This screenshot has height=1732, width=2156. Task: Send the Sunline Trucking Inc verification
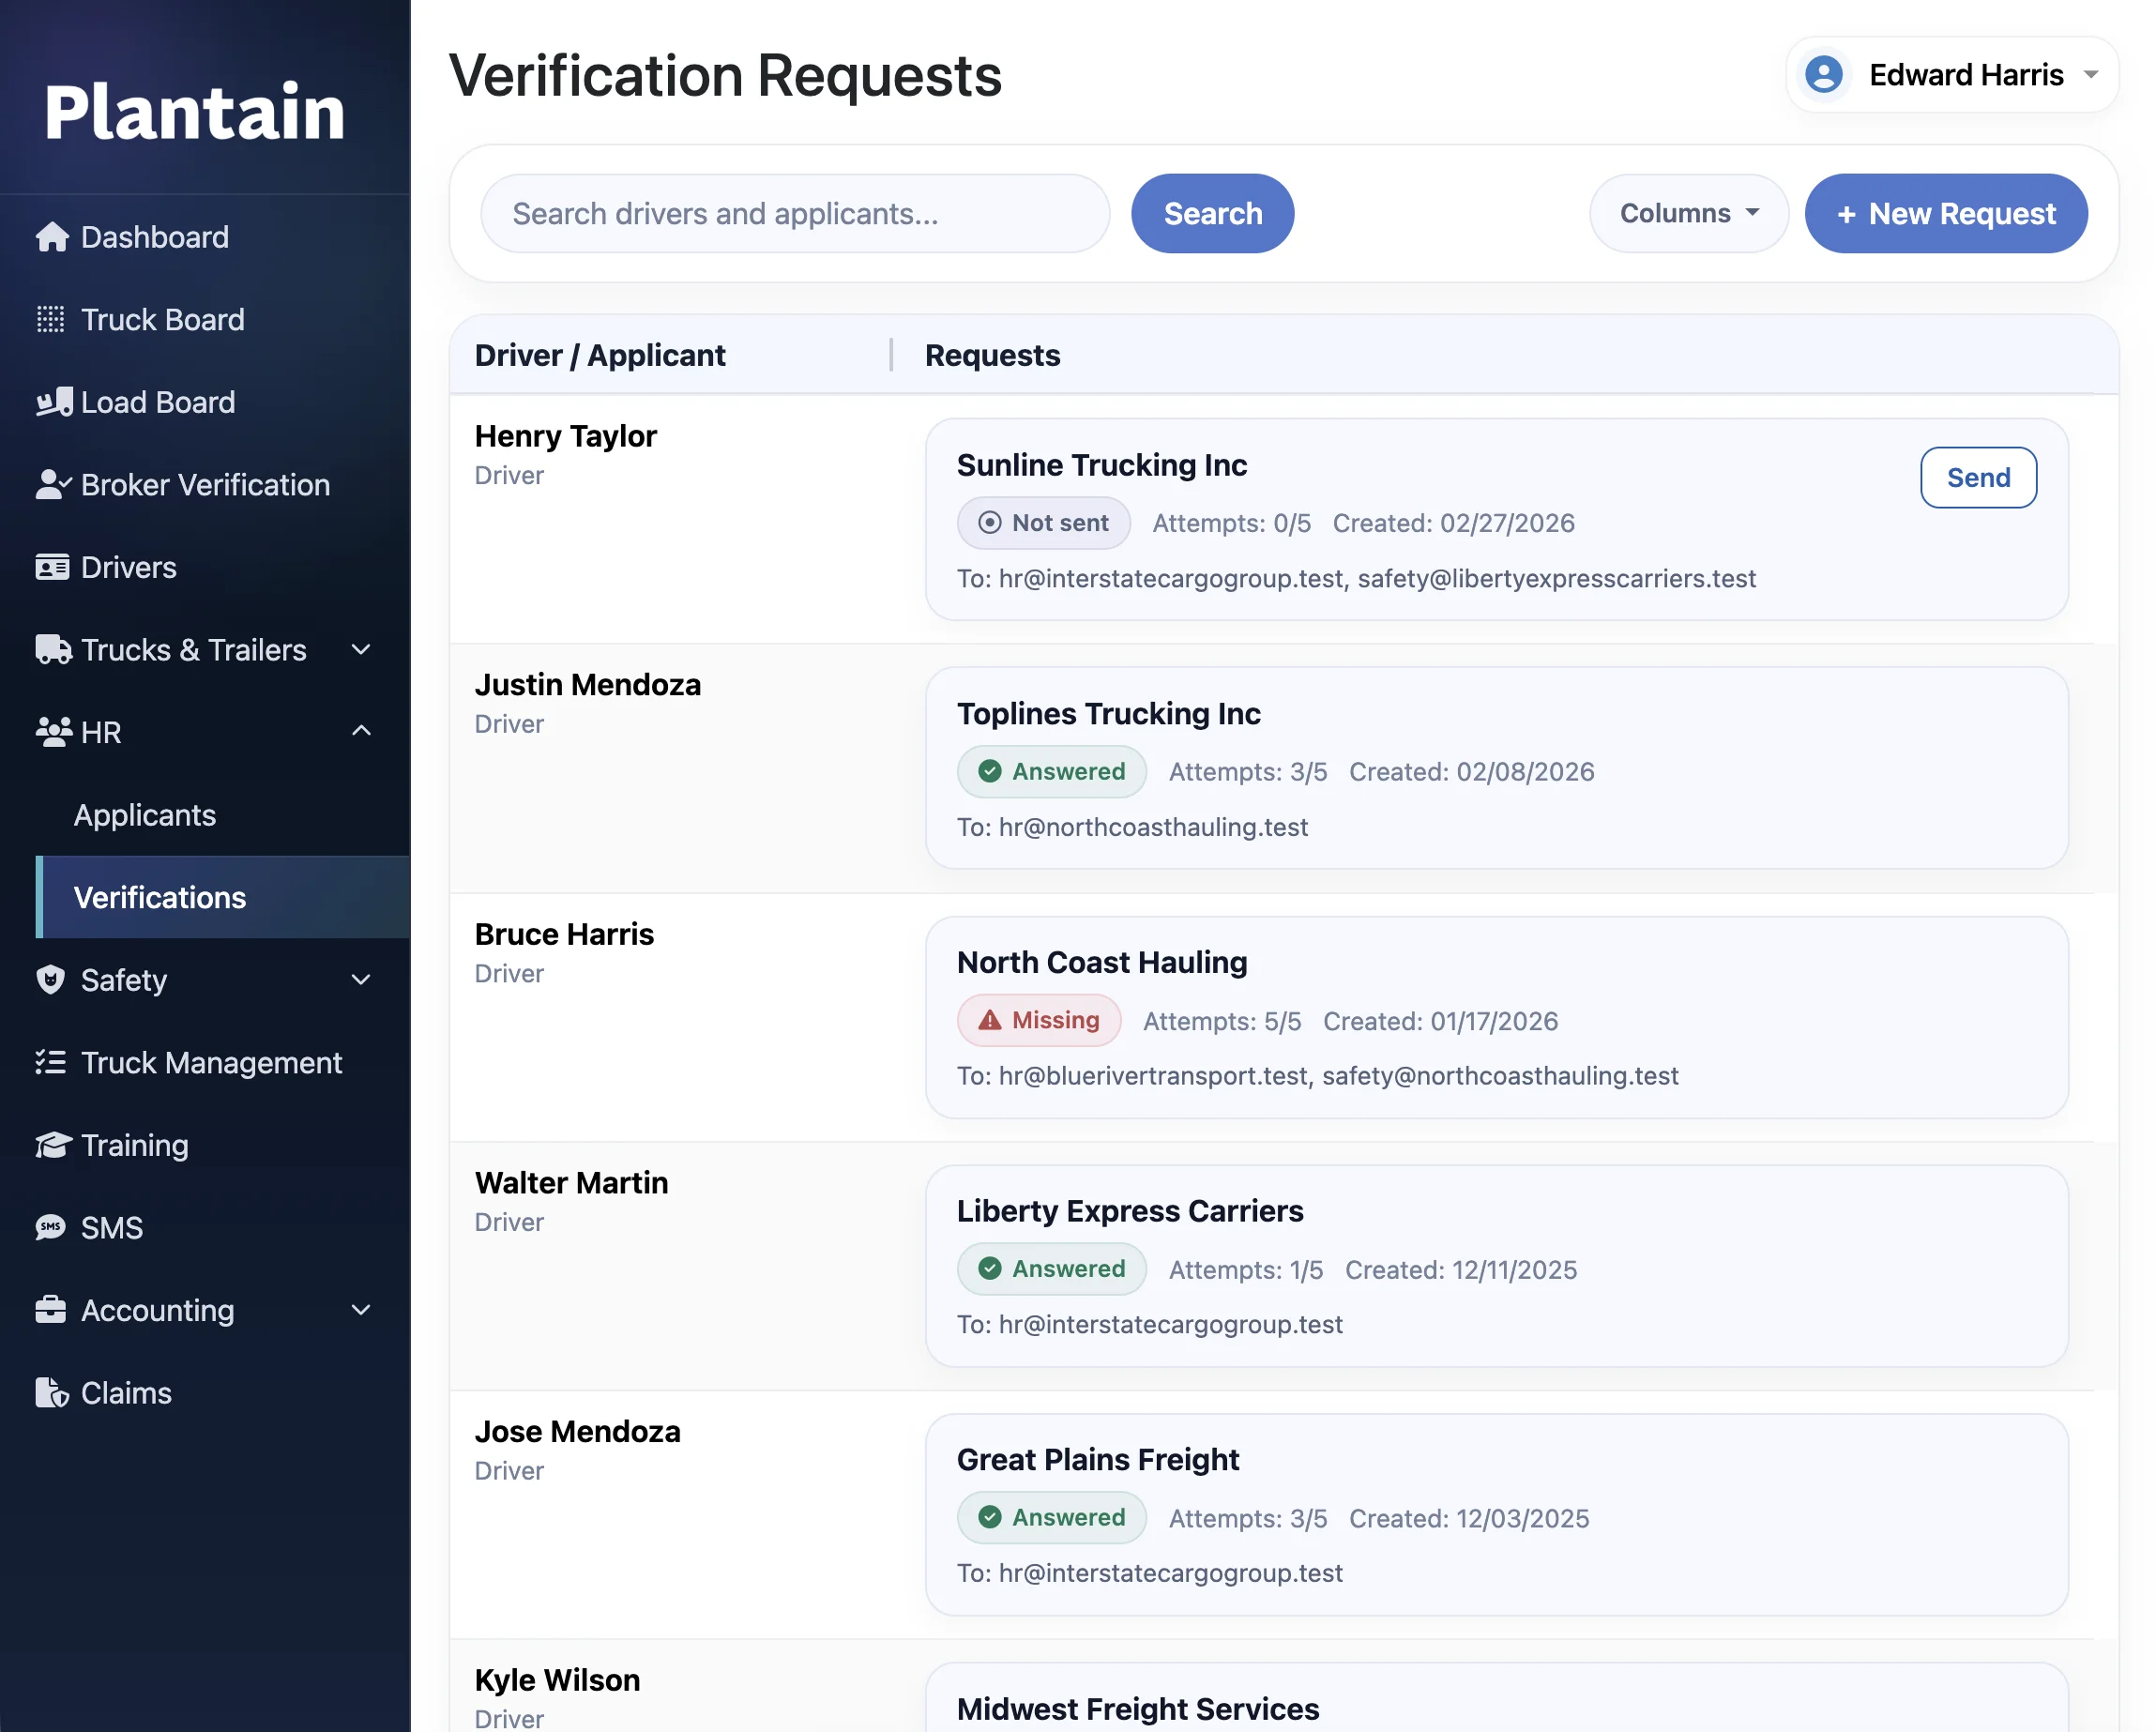(x=1977, y=477)
